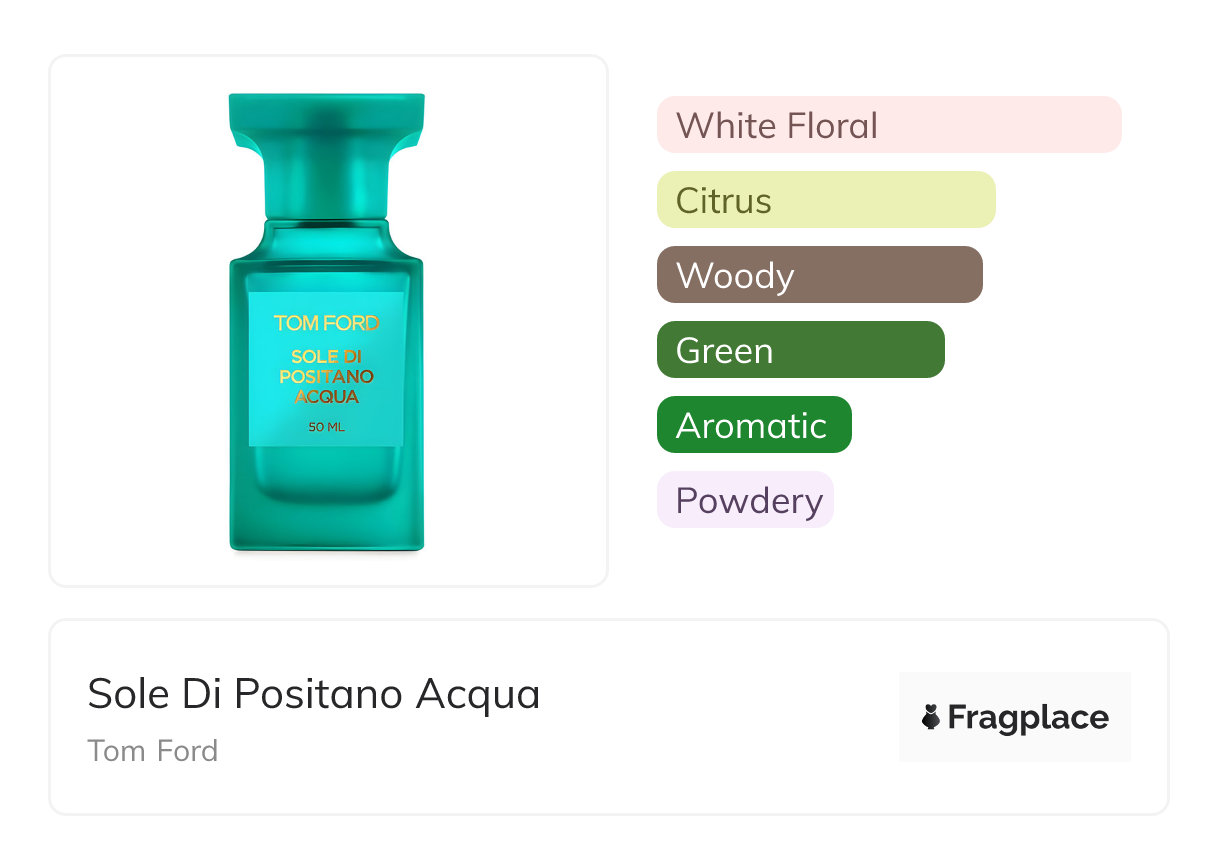Open the Tom Ford perfume bottle image
This screenshot has width=1218, height=864.
(327, 320)
